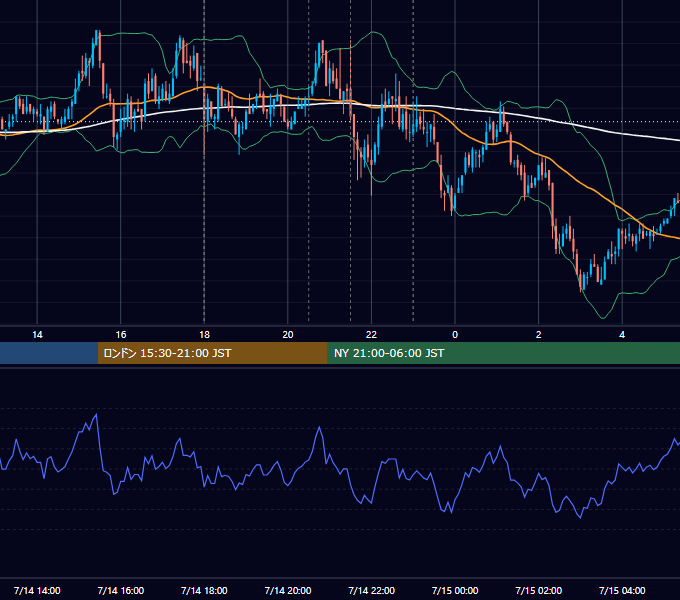Click the 7/14 16:00 time label
Viewport: 680px width, 600px height.
click(121, 591)
